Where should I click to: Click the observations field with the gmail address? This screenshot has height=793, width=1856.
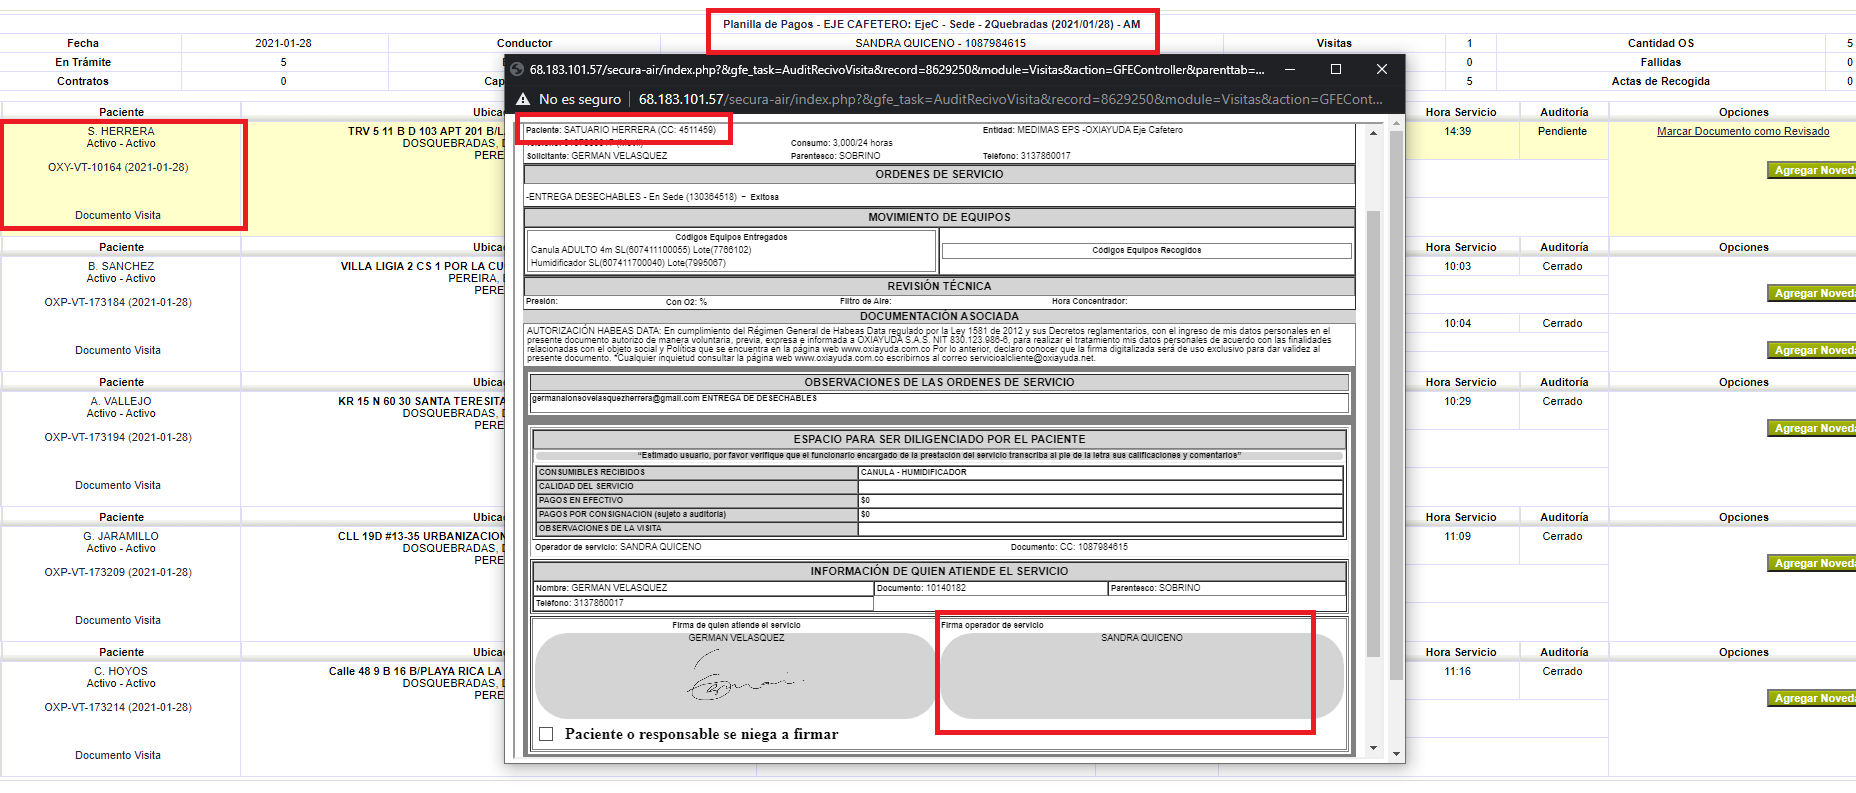point(939,402)
